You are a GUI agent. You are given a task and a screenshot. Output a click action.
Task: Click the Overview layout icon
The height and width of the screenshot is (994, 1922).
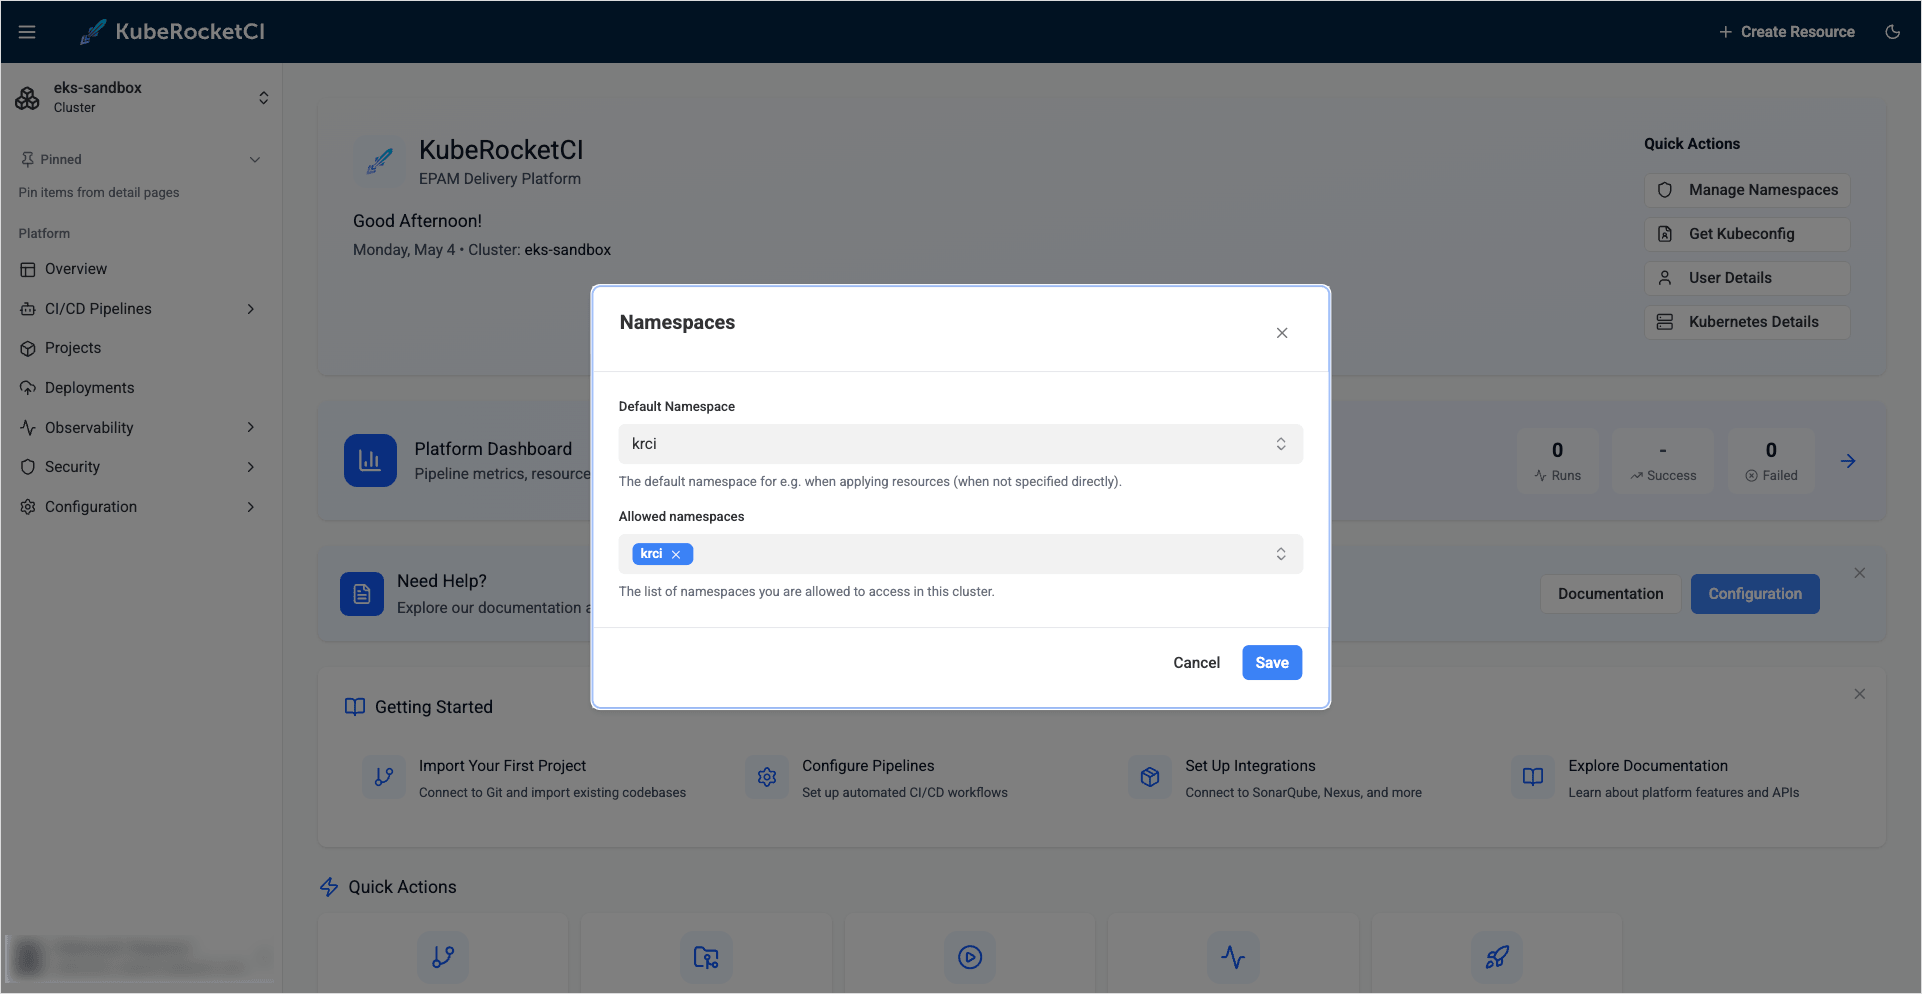(28, 270)
